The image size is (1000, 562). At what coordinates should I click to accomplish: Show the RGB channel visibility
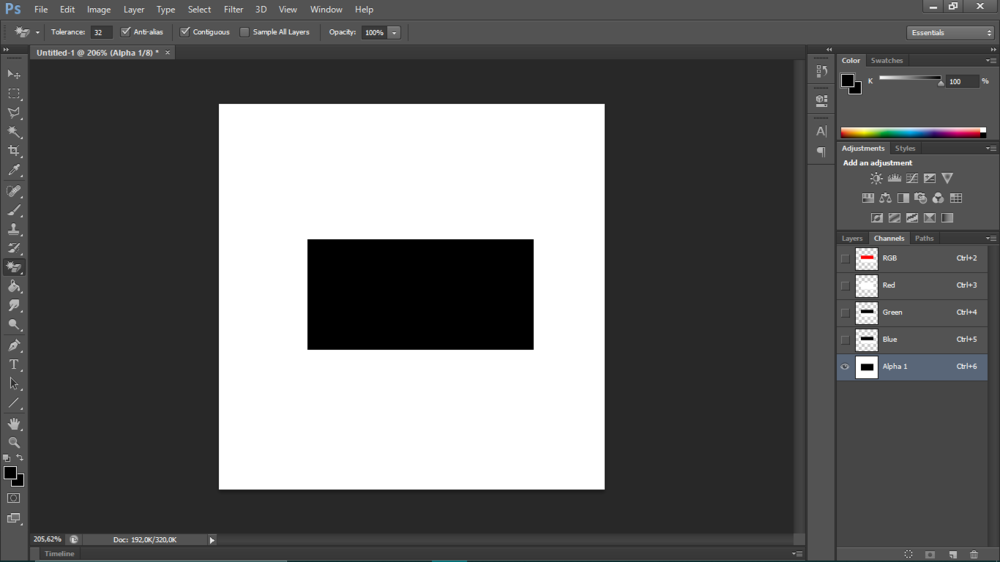click(x=845, y=258)
